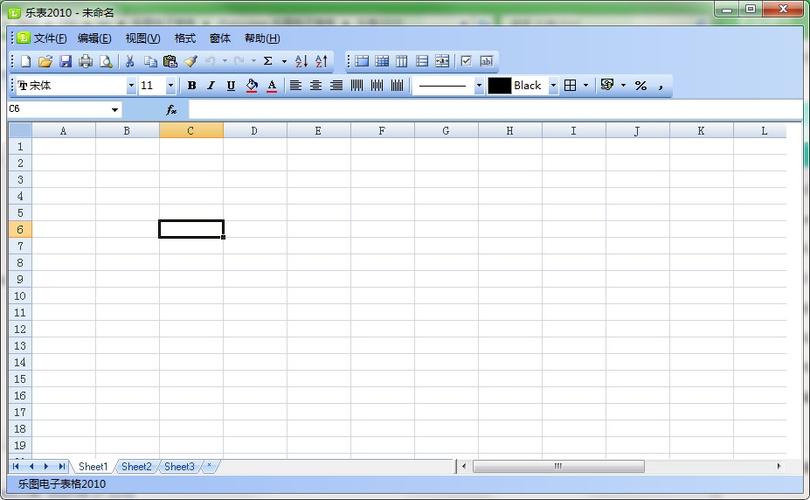Toggle bold formatting
This screenshot has height=500, width=810.
[192, 86]
